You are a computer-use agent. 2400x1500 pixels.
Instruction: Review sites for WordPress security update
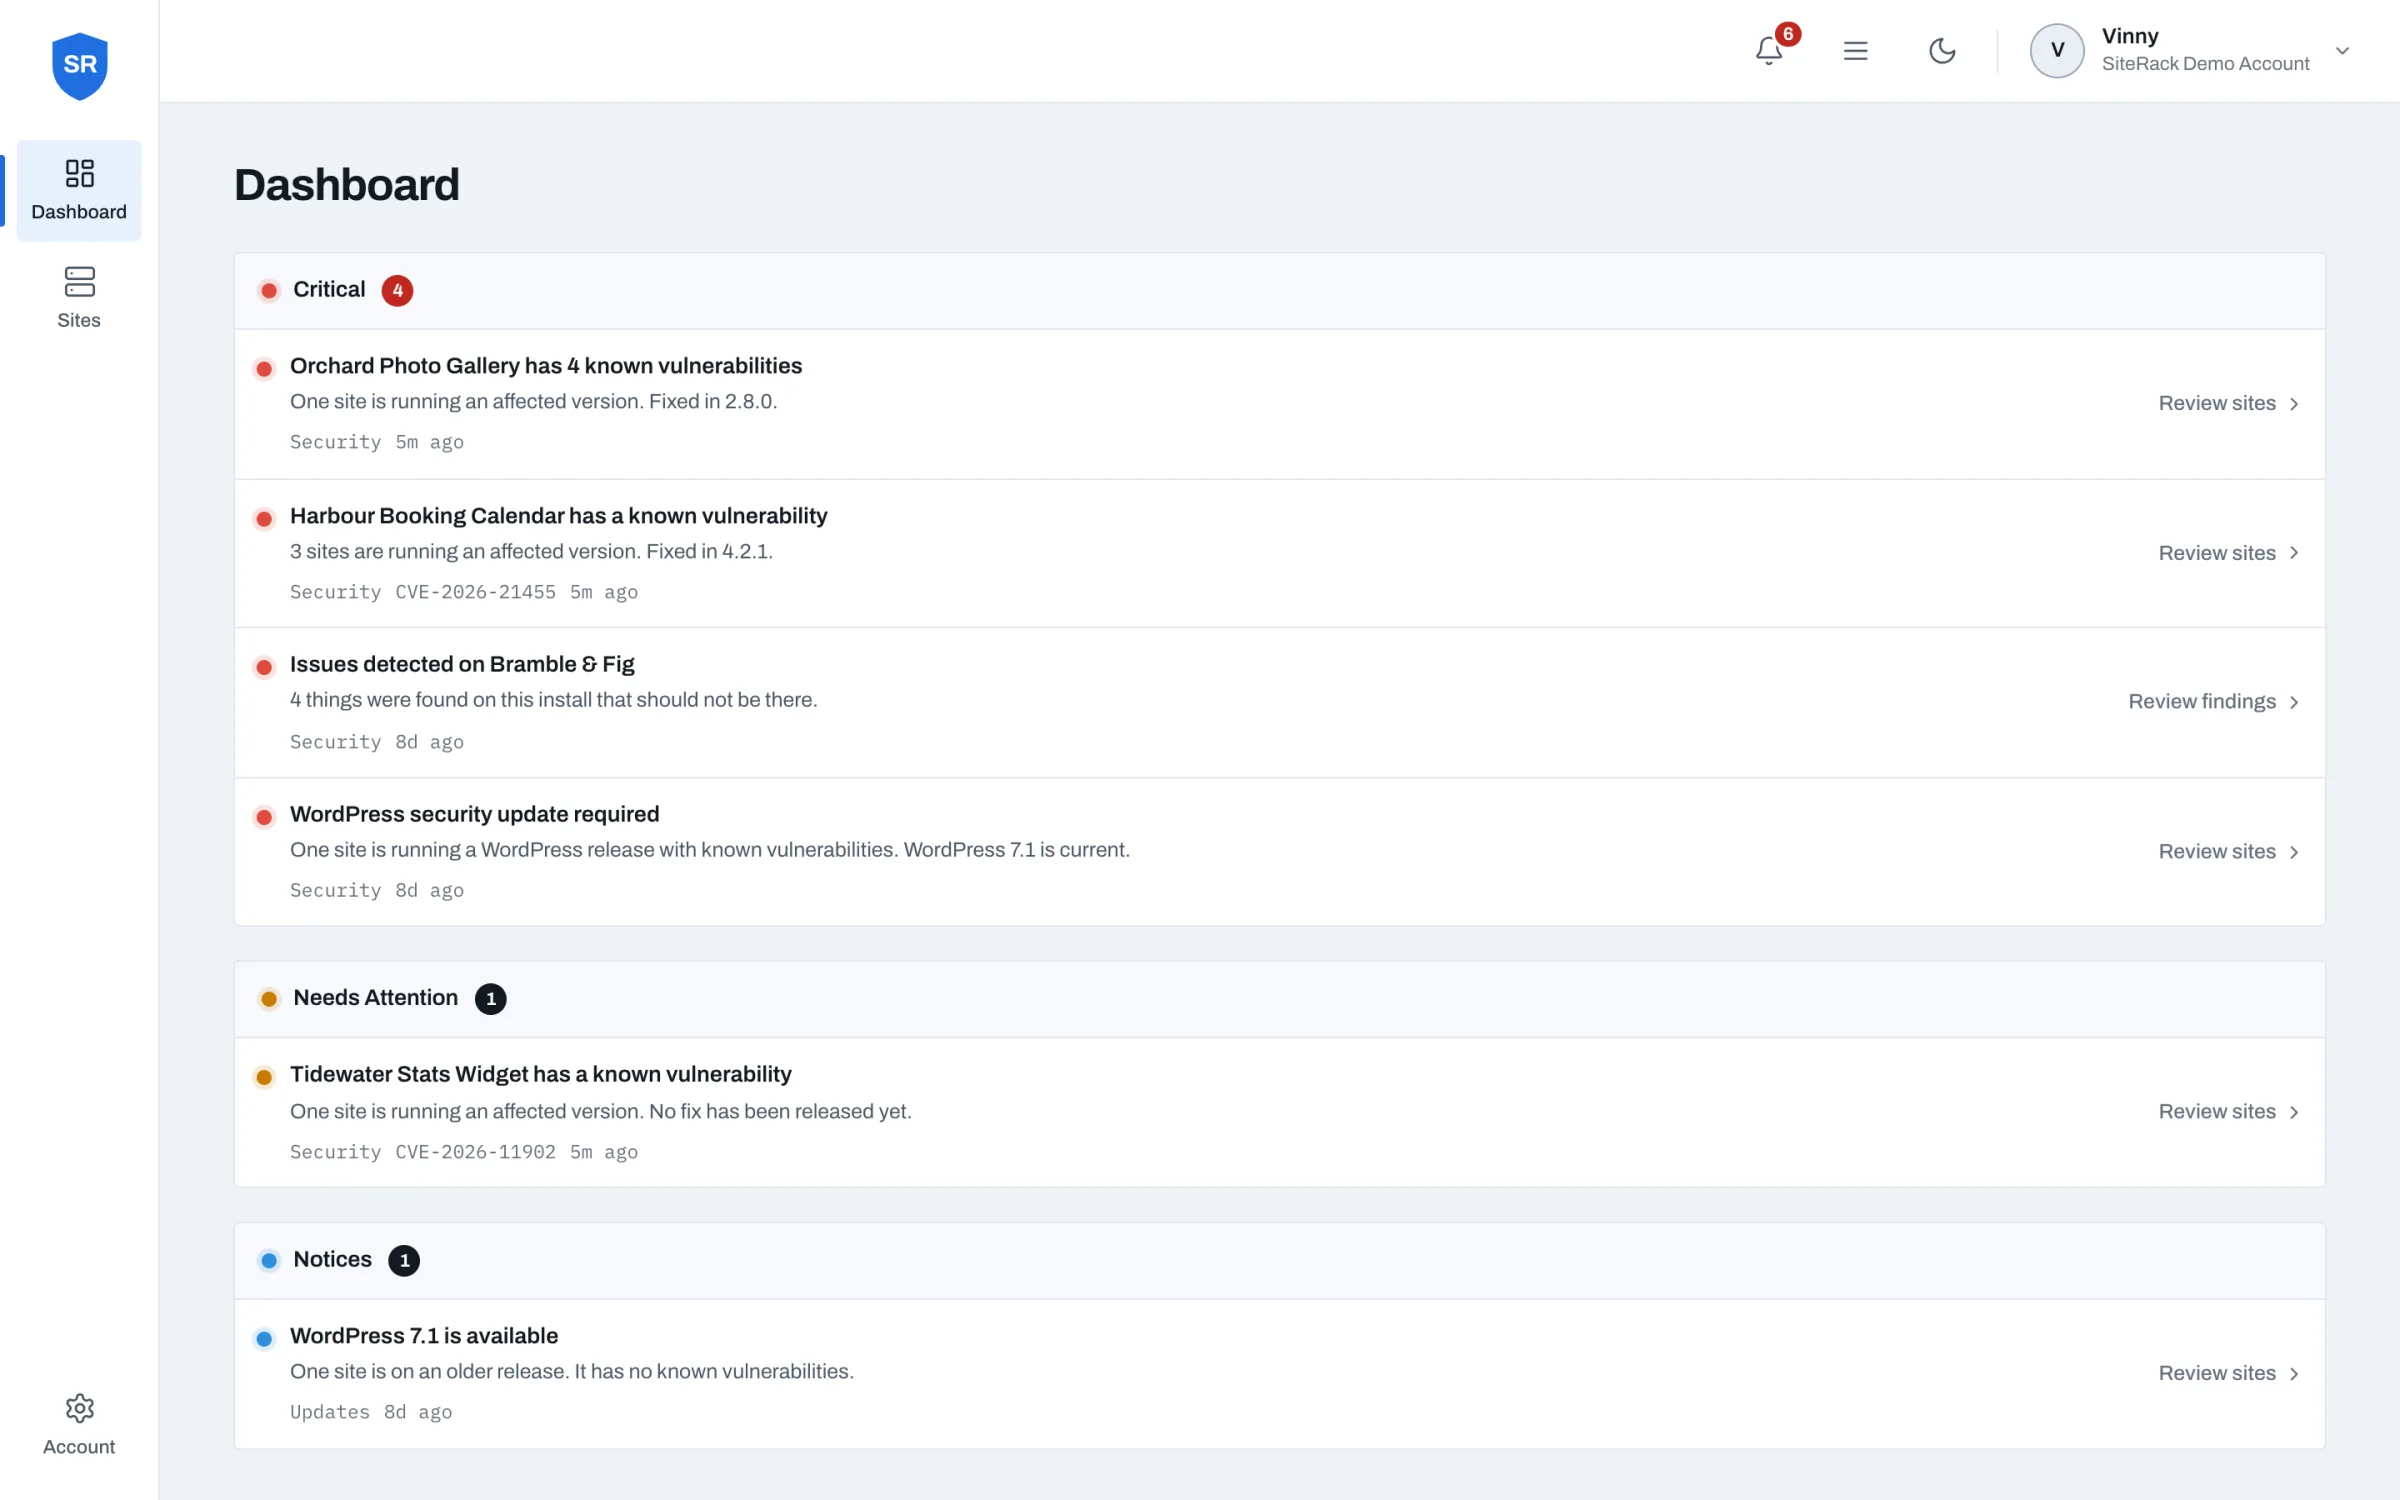pyautogui.click(x=2229, y=852)
